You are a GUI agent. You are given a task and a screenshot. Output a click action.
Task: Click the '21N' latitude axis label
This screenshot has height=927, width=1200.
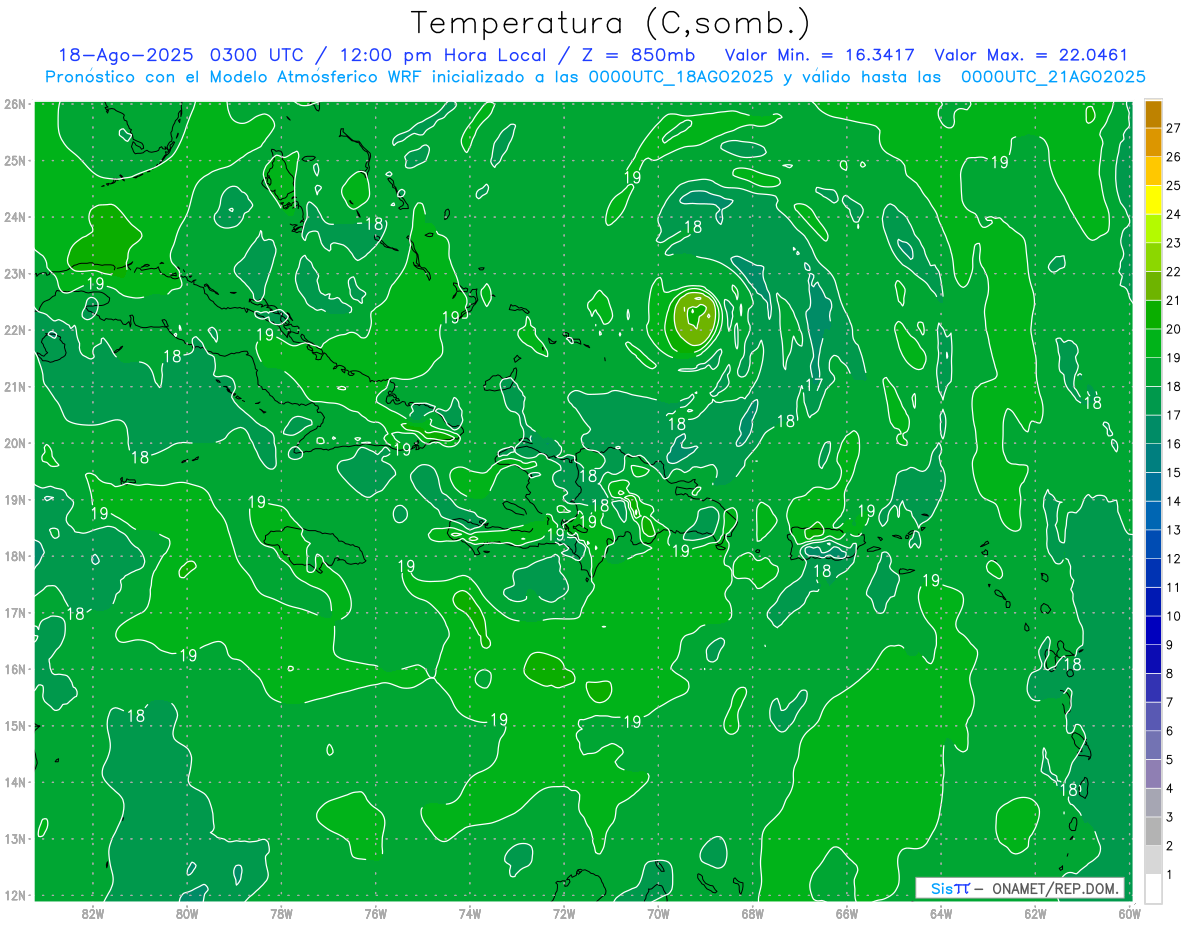pyautogui.click(x=15, y=386)
